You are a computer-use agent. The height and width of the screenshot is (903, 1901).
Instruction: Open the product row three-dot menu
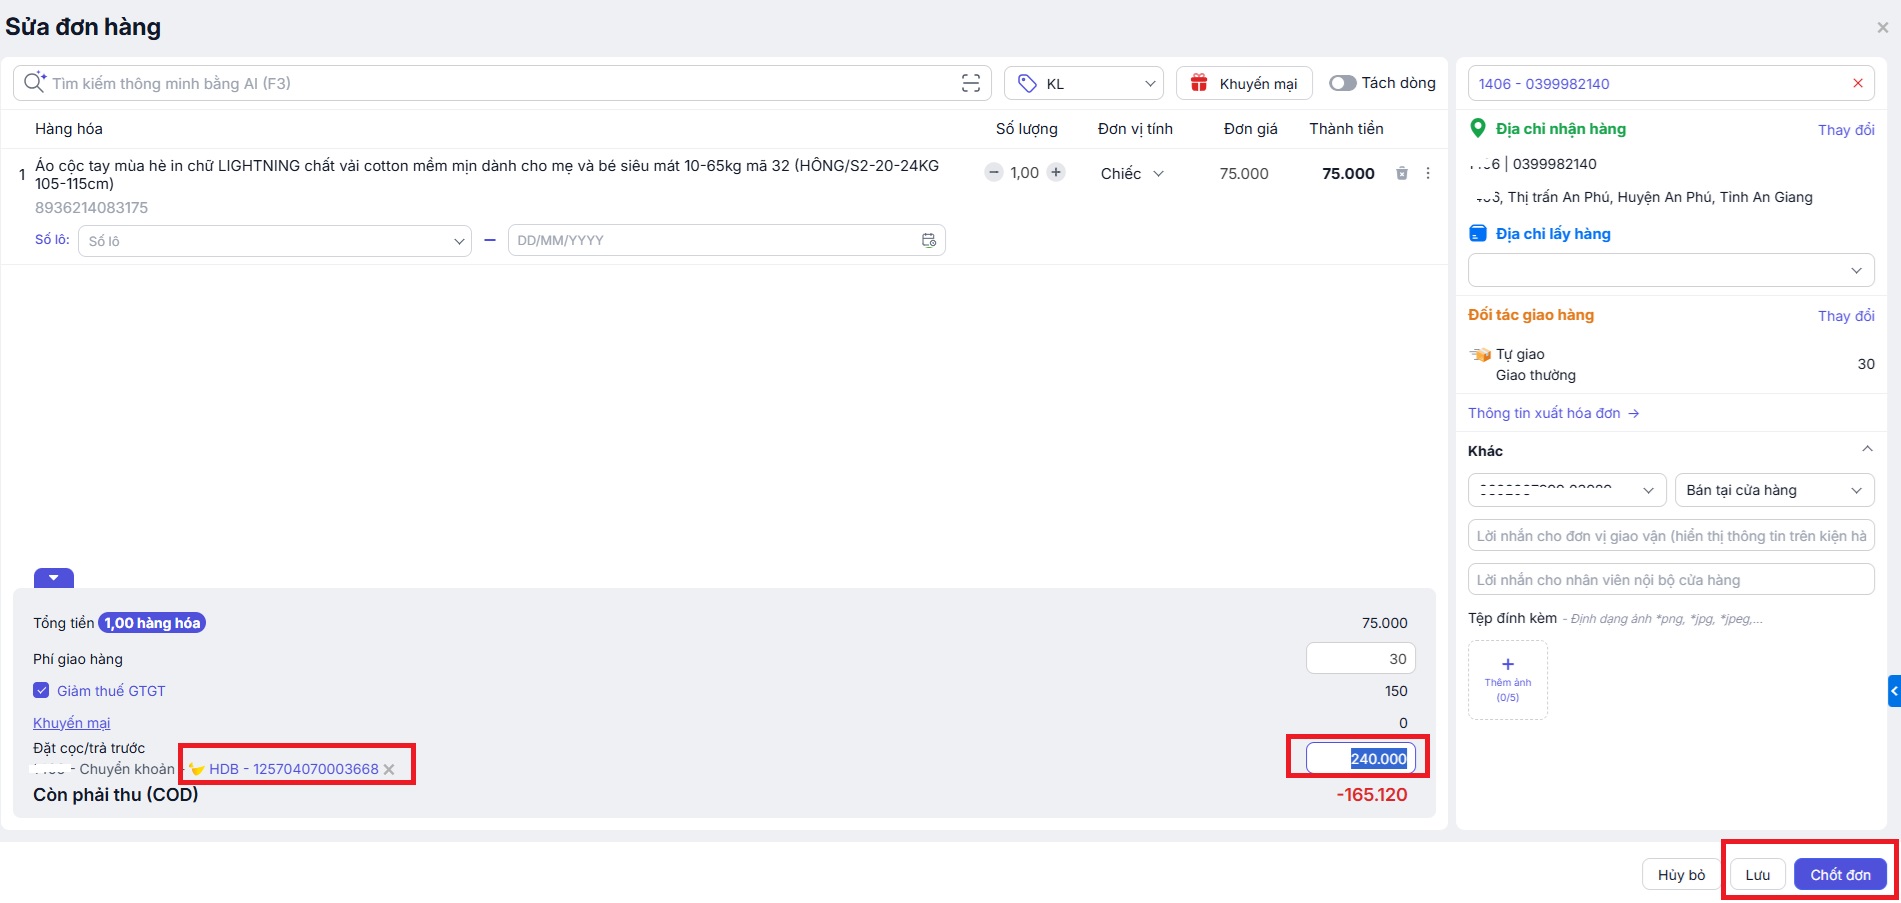(x=1428, y=173)
